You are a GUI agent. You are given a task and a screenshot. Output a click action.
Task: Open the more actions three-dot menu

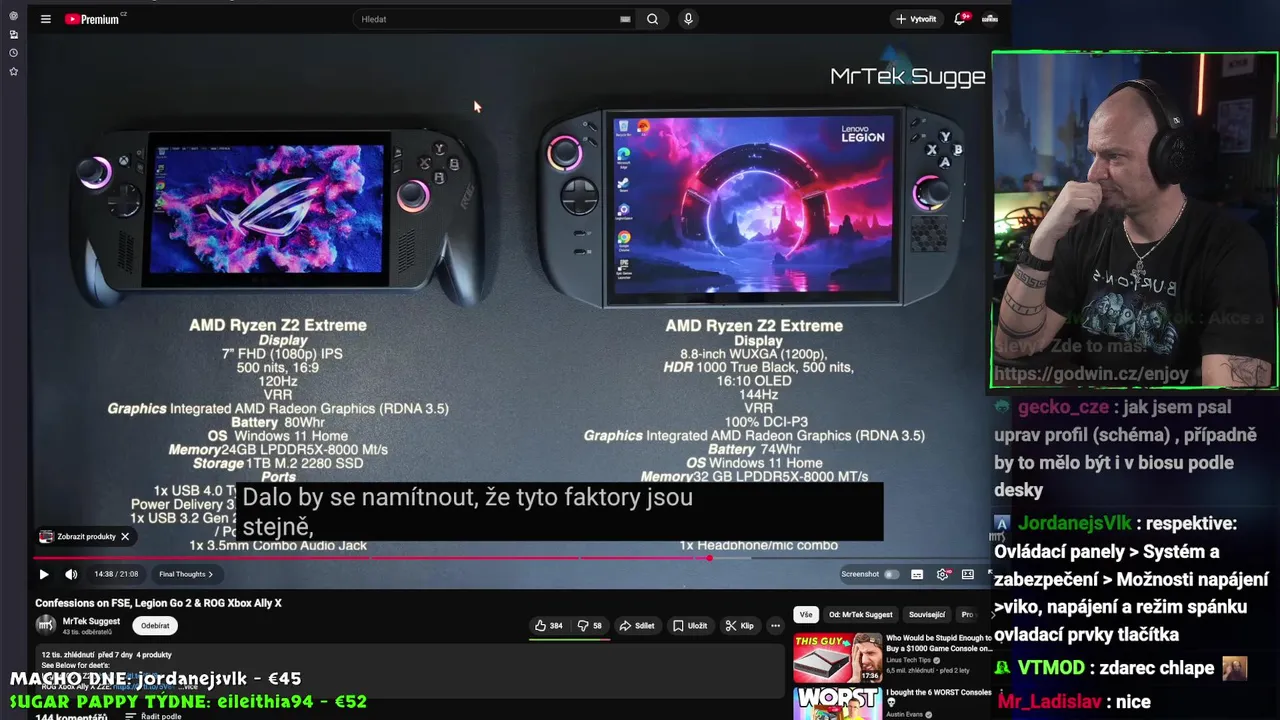(775, 626)
